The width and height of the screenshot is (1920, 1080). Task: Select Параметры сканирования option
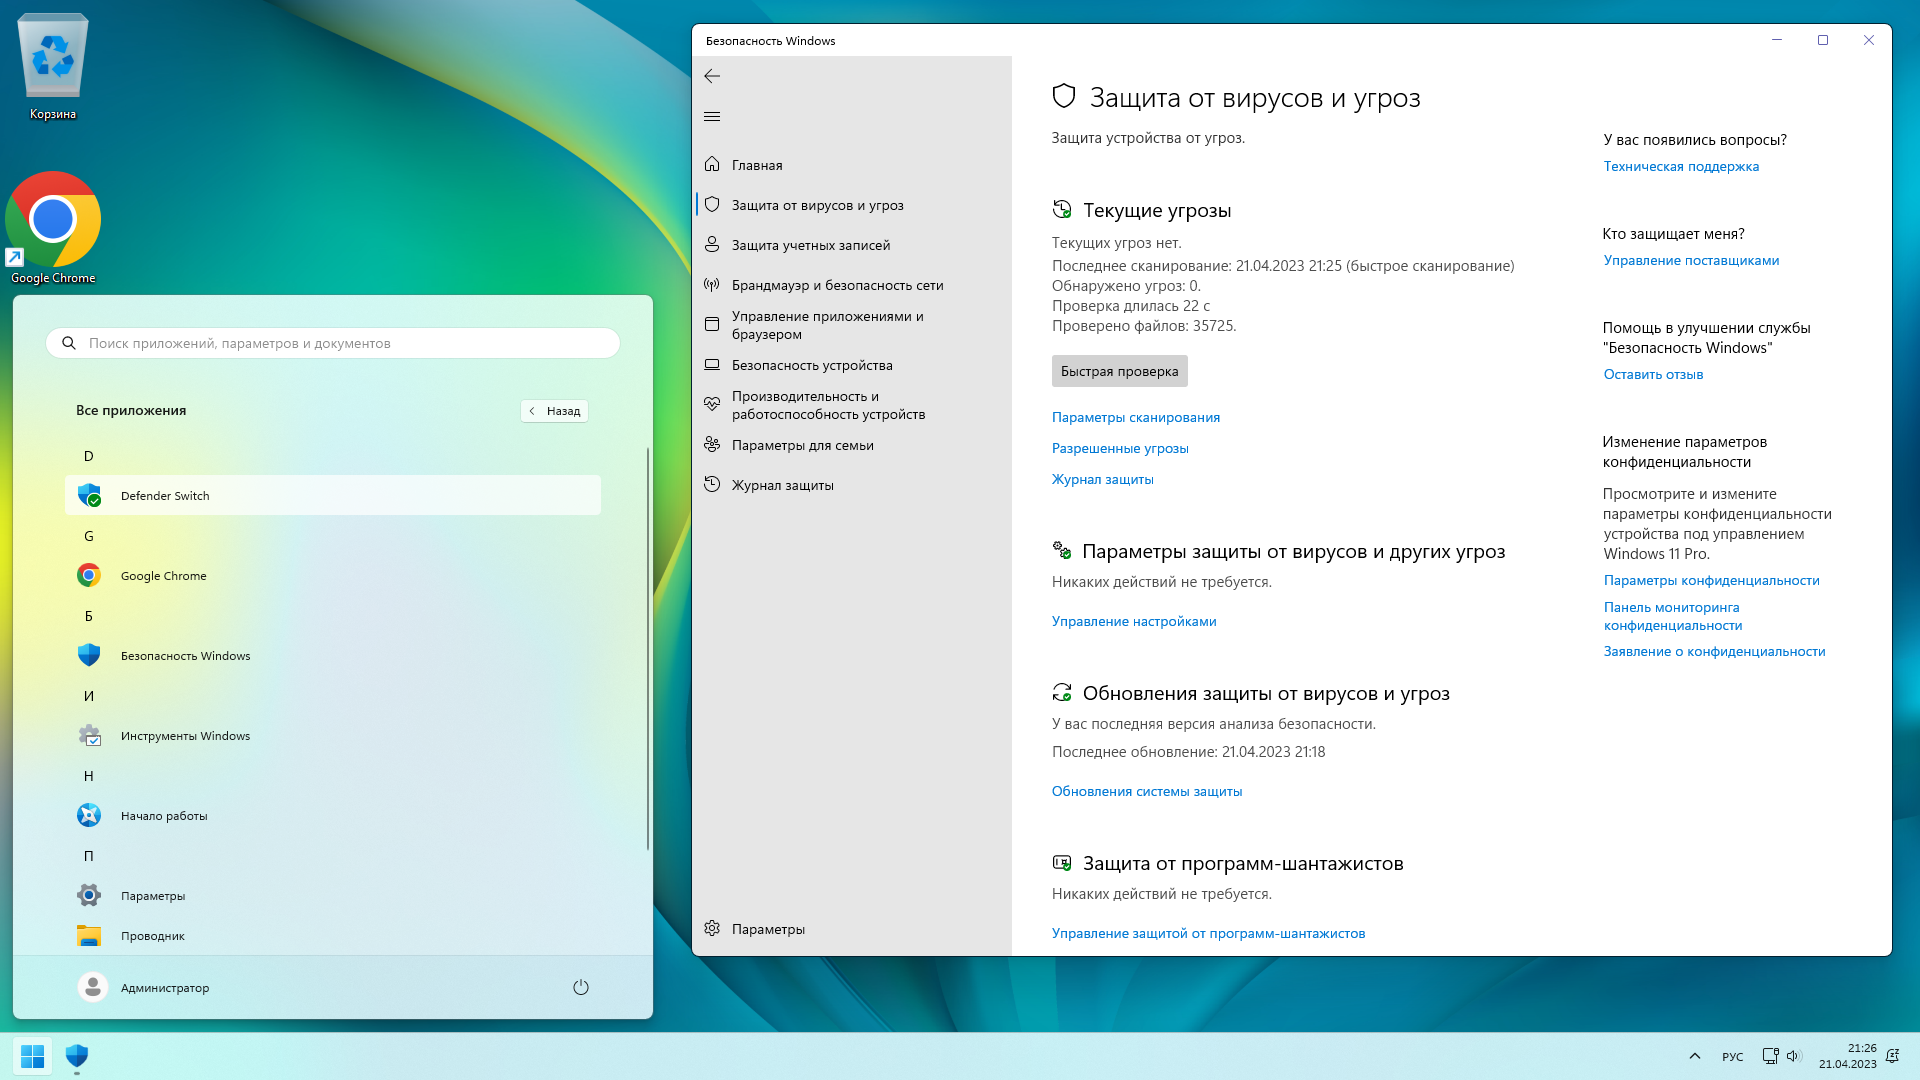[x=1135, y=417]
